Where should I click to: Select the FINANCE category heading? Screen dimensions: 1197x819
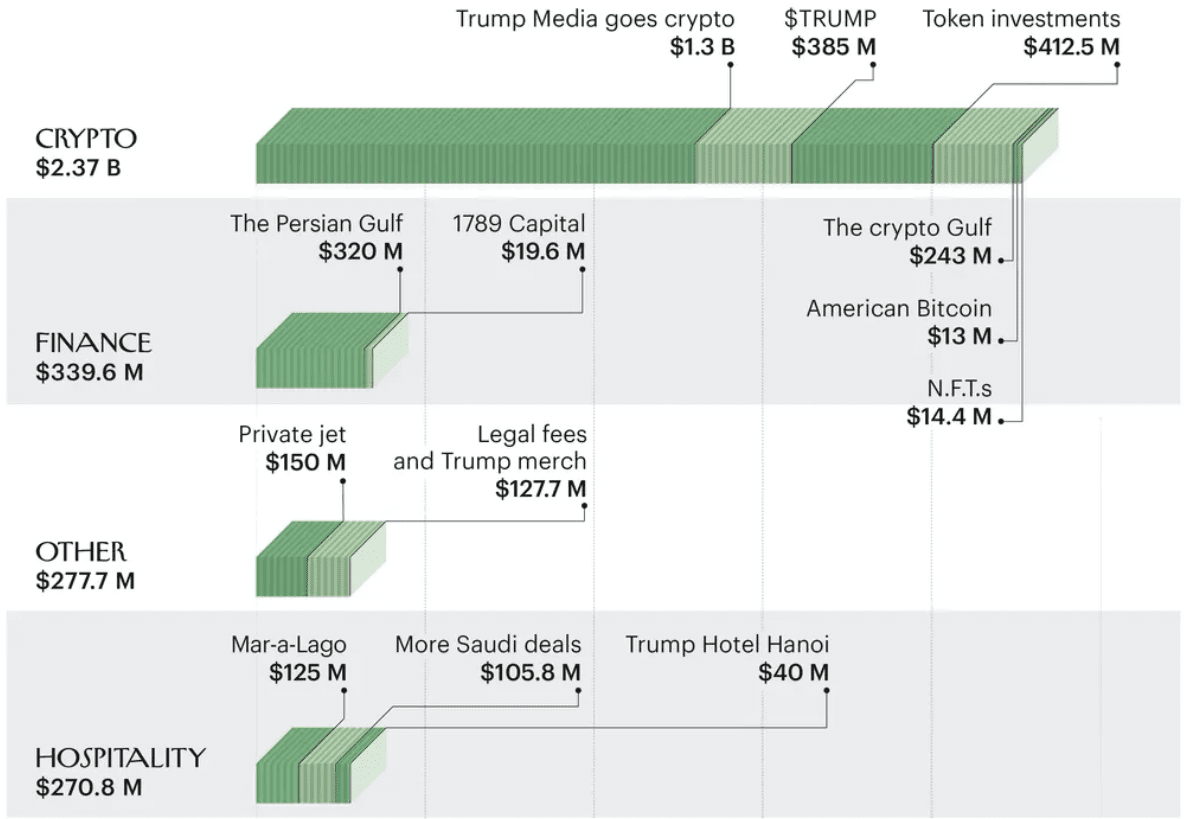(93, 344)
